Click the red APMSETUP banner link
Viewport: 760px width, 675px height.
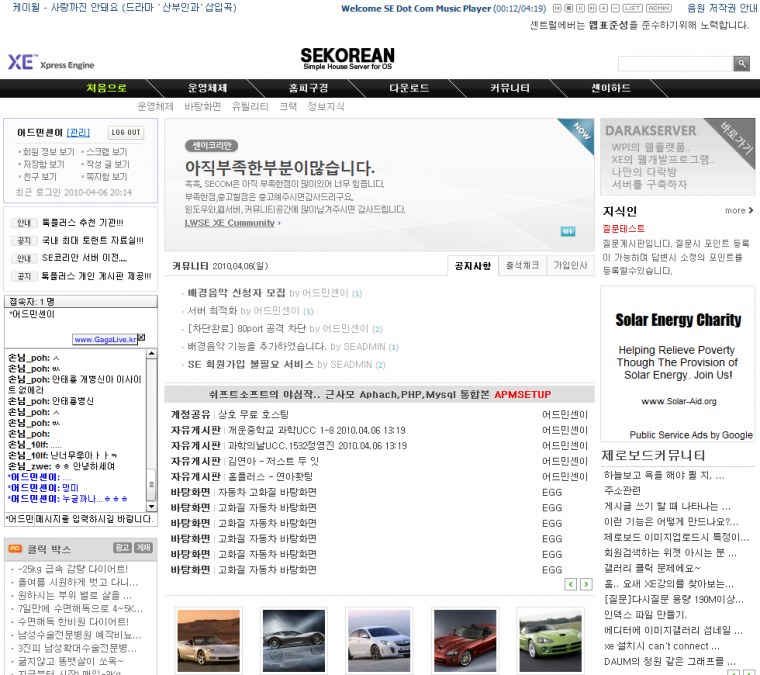[x=522, y=395]
